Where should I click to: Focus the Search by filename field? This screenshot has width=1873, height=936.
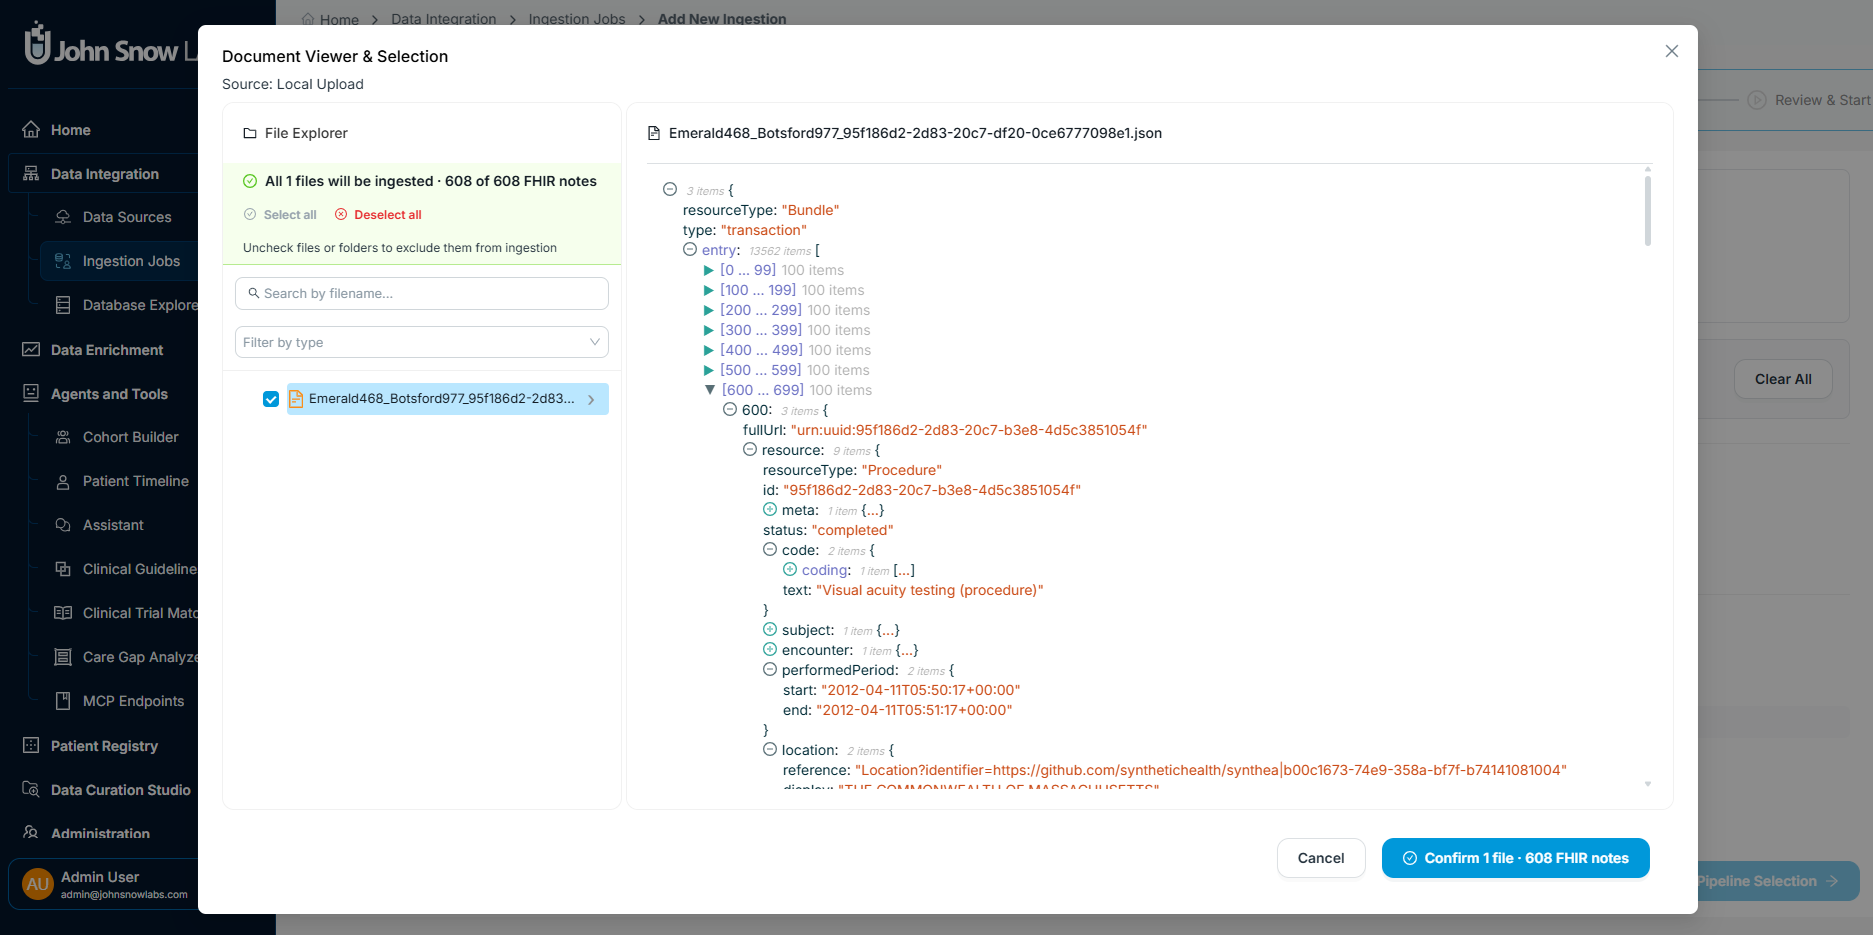pyautogui.click(x=422, y=293)
